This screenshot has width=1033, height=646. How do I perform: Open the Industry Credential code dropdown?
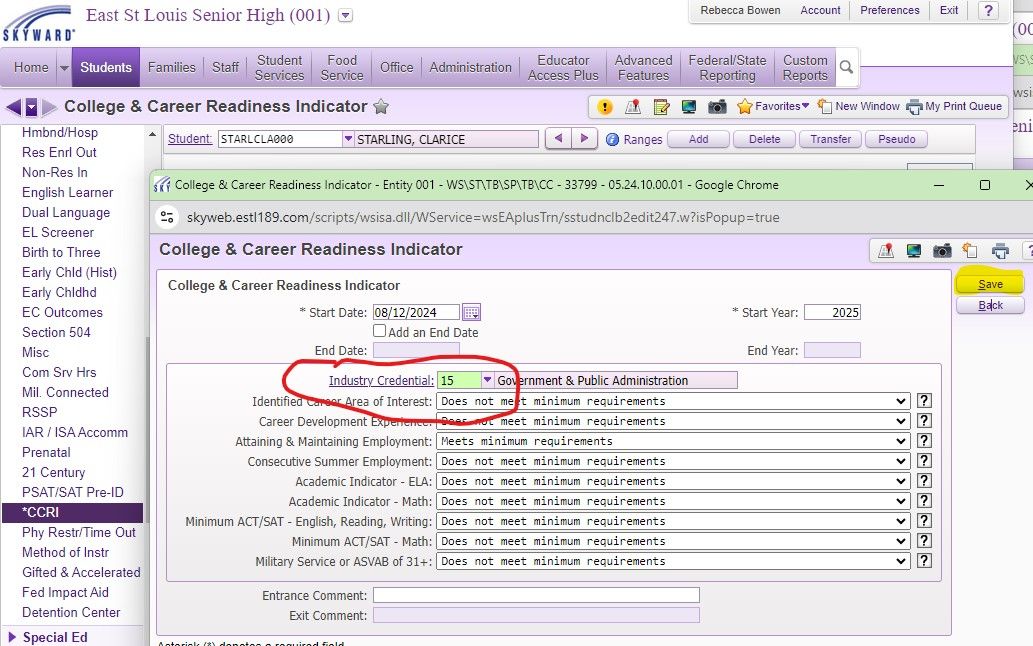tap(487, 381)
